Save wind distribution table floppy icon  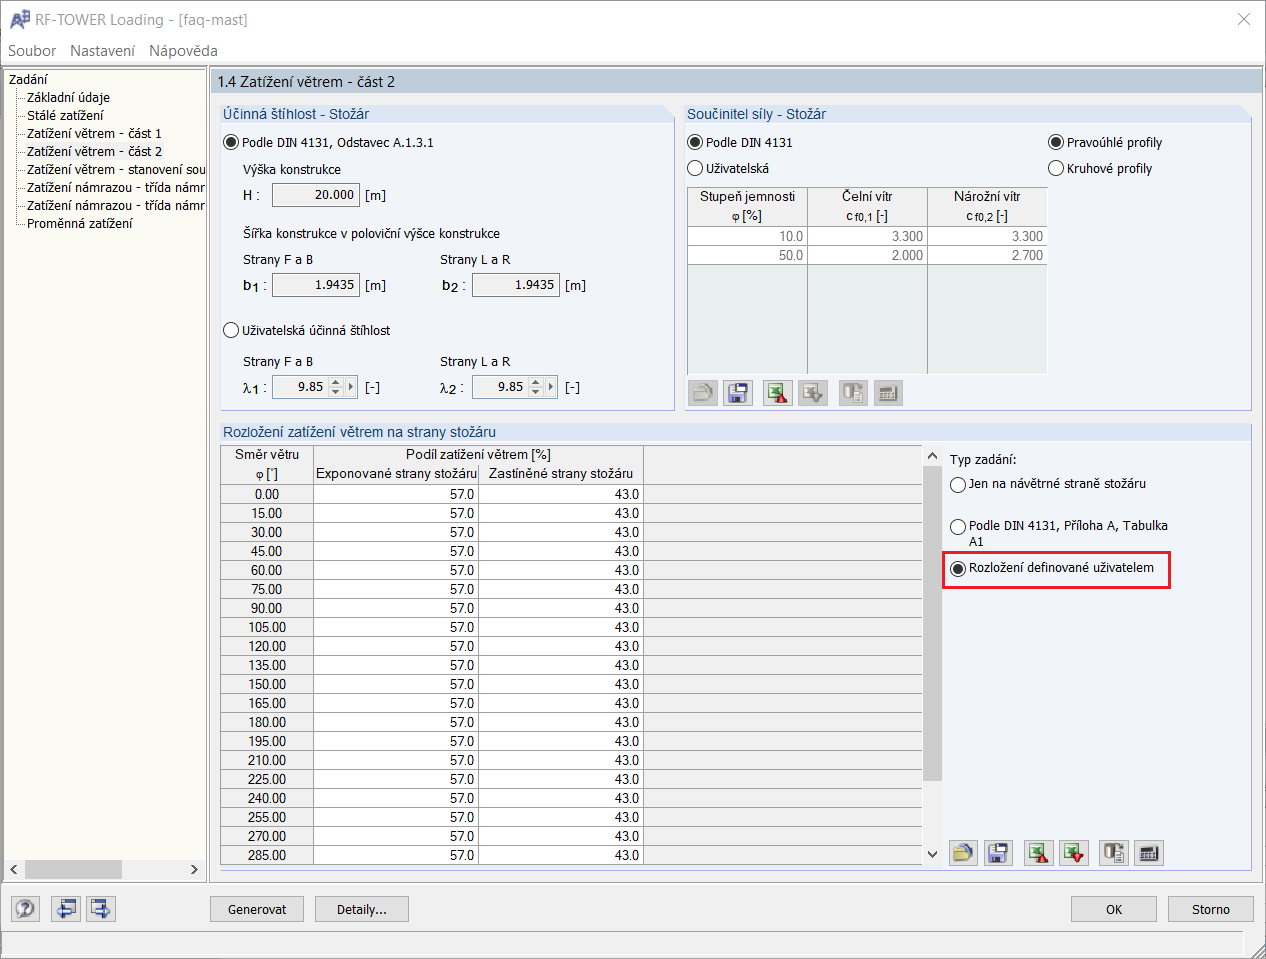[x=998, y=853]
